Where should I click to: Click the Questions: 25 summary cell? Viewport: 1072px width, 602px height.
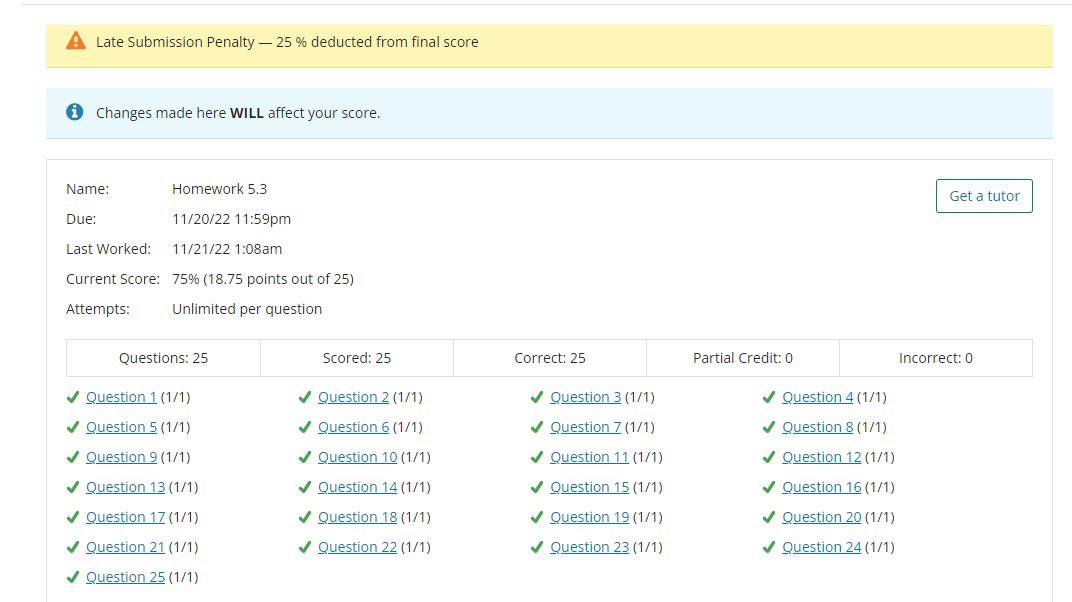pyautogui.click(x=163, y=358)
